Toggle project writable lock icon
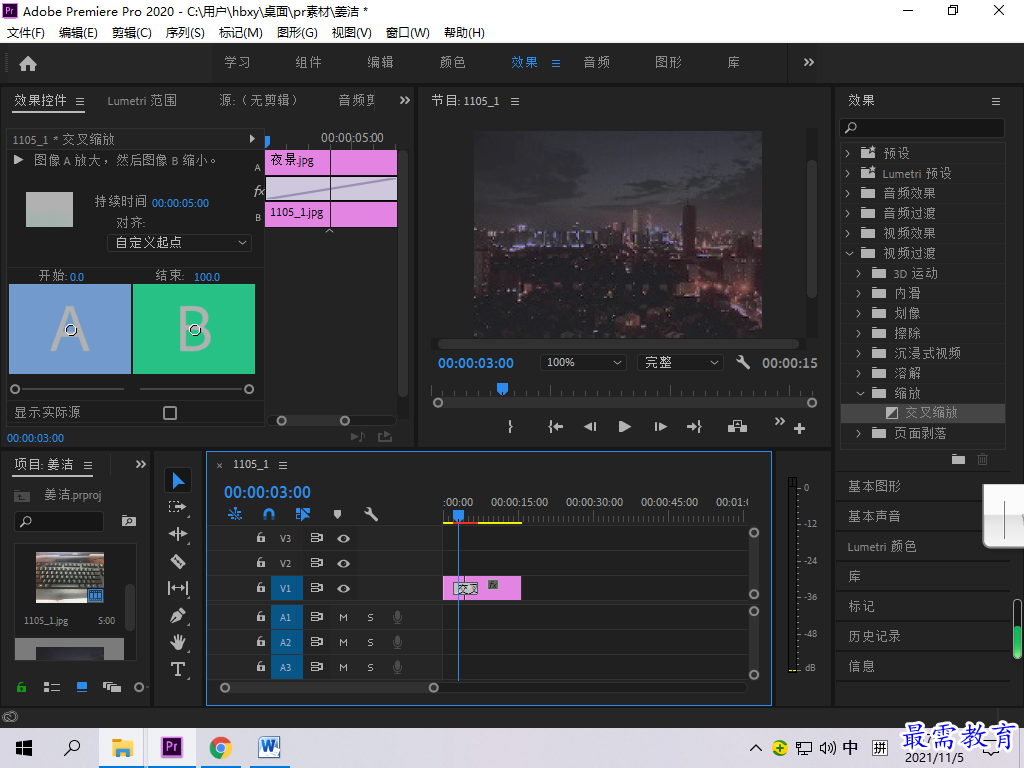Screen dimensions: 1024x768 (22, 687)
